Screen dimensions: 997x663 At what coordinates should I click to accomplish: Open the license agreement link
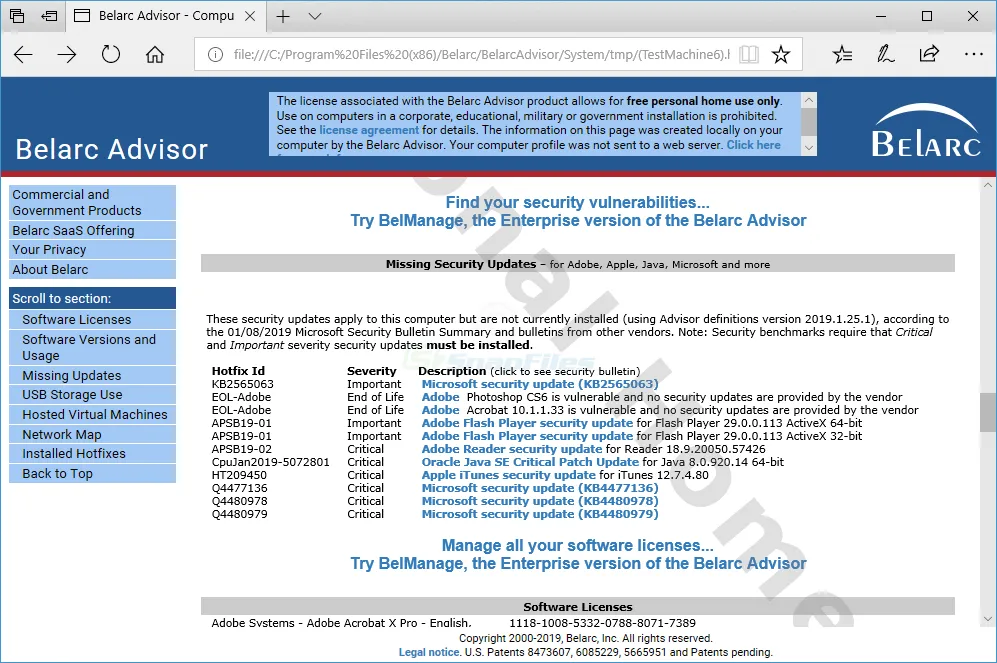(x=369, y=130)
